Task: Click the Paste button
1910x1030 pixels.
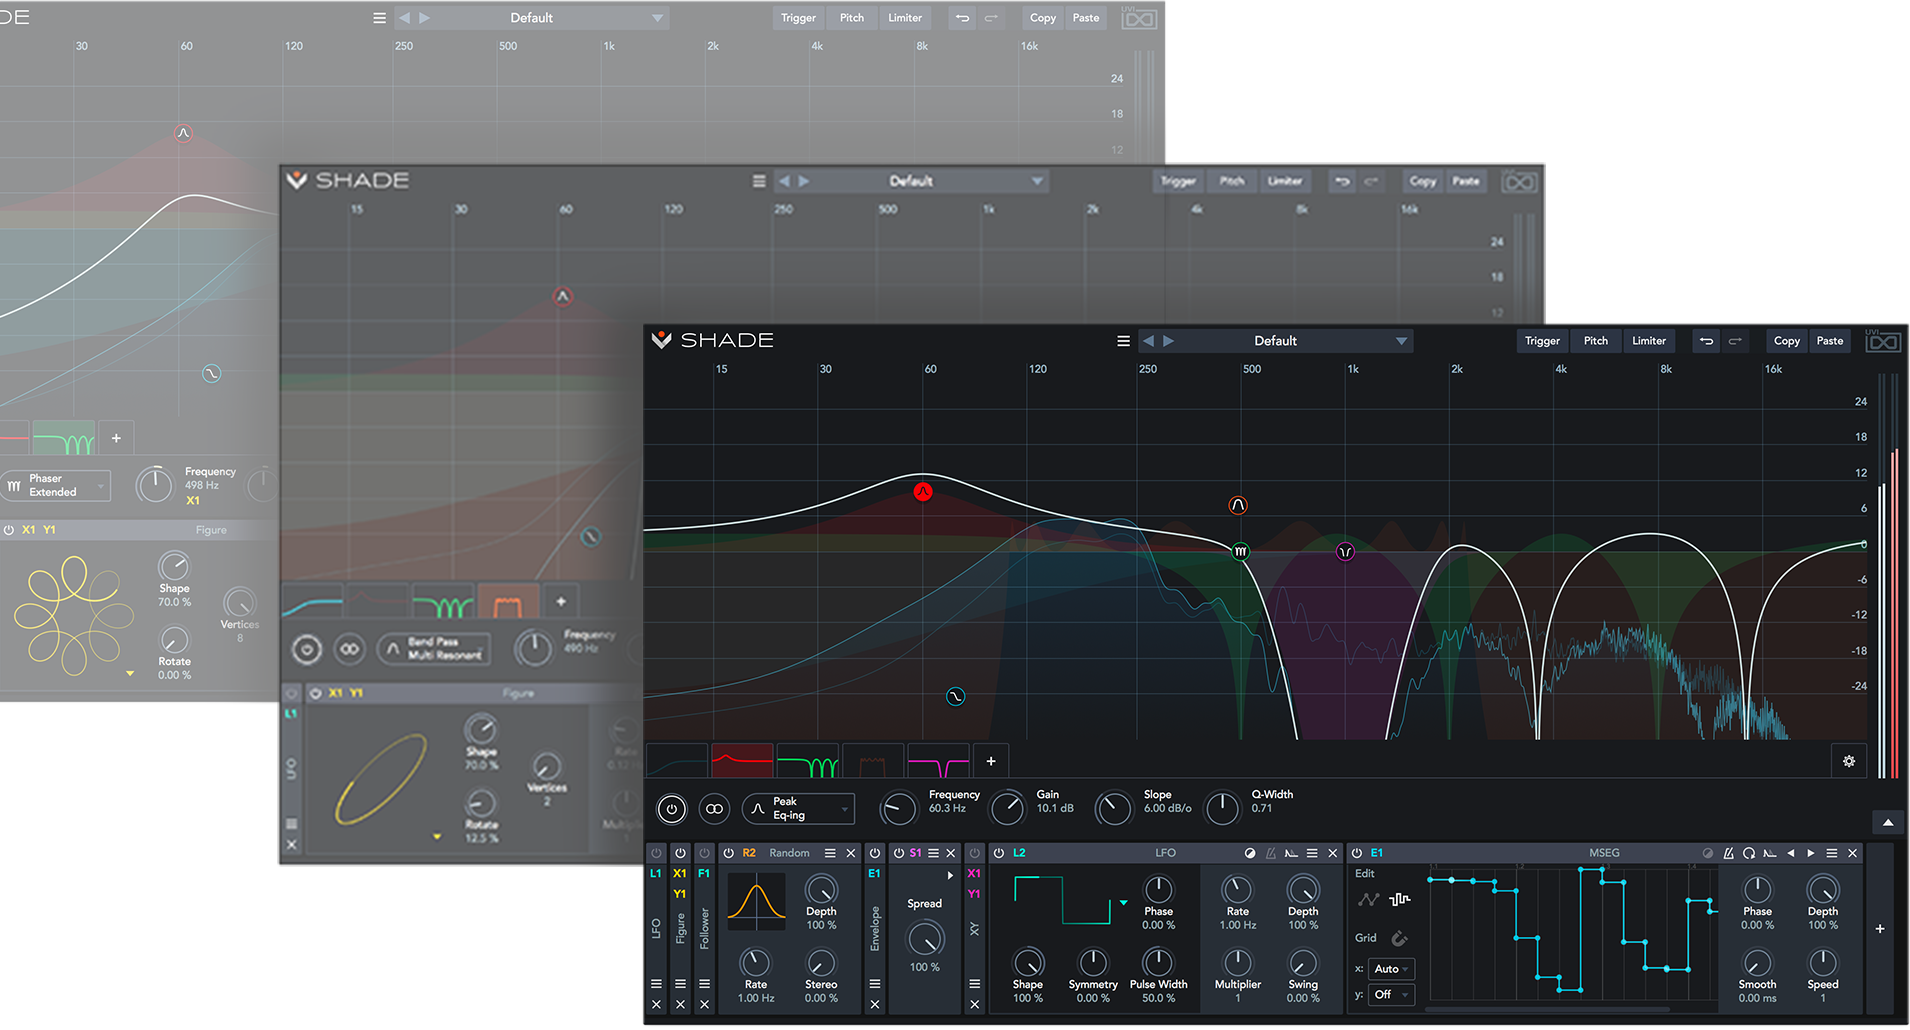Action: tap(1830, 341)
